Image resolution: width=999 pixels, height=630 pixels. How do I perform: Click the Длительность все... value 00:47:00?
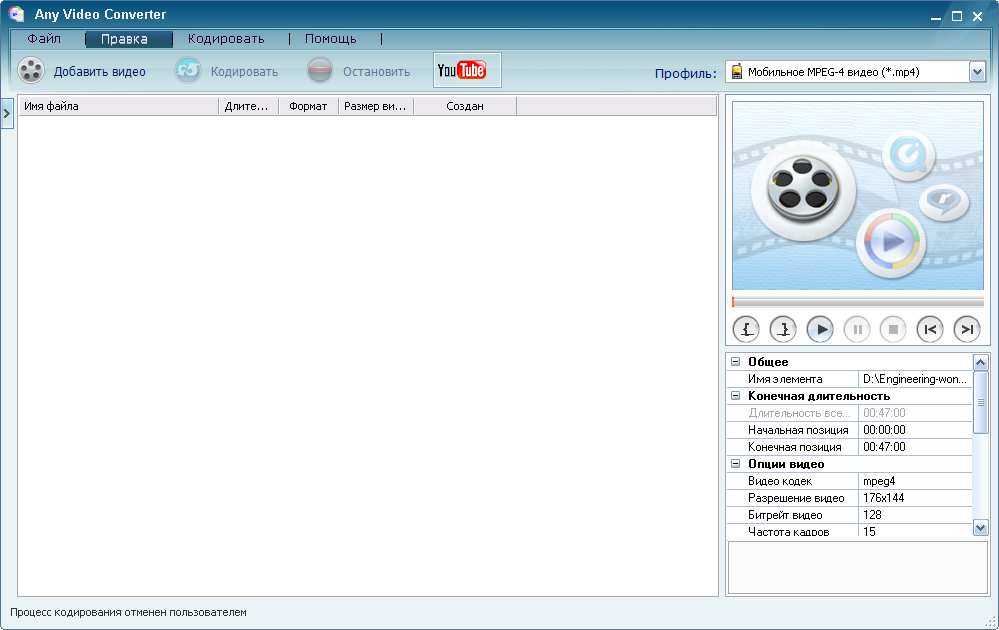pyautogui.click(x=915, y=412)
